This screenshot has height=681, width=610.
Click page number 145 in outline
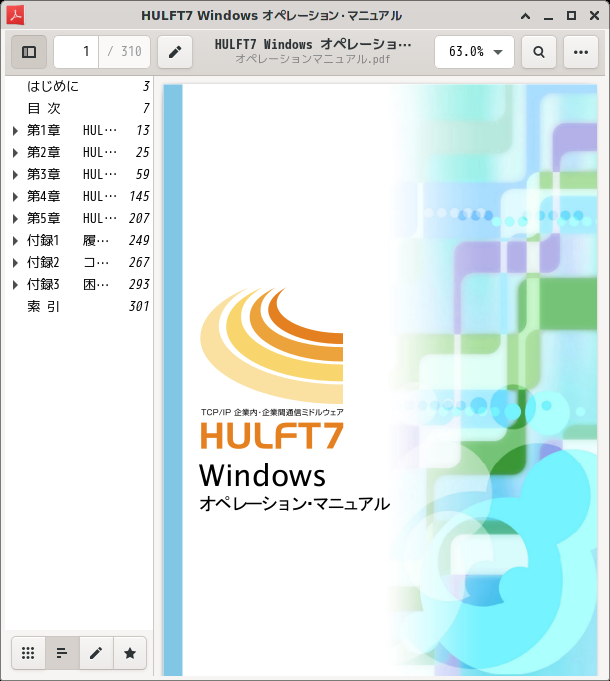tap(139, 196)
